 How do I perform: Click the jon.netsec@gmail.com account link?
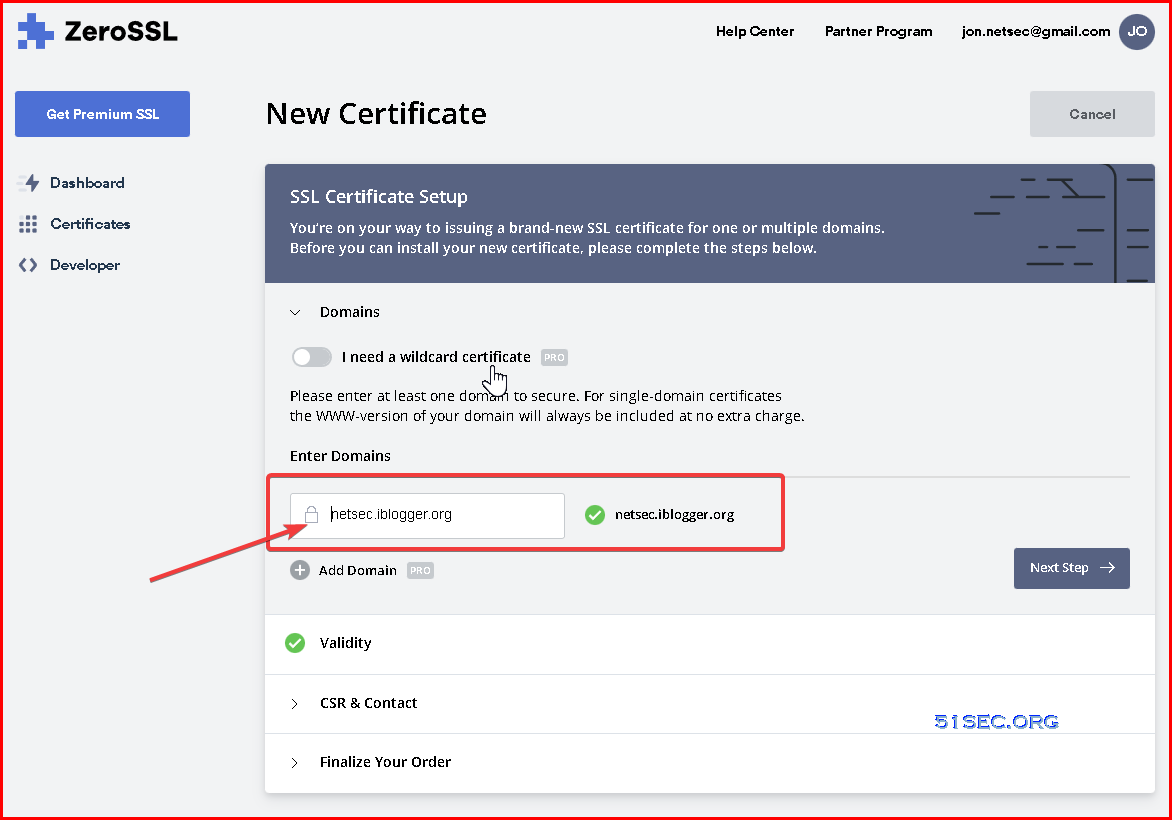pyautogui.click(x=1035, y=31)
